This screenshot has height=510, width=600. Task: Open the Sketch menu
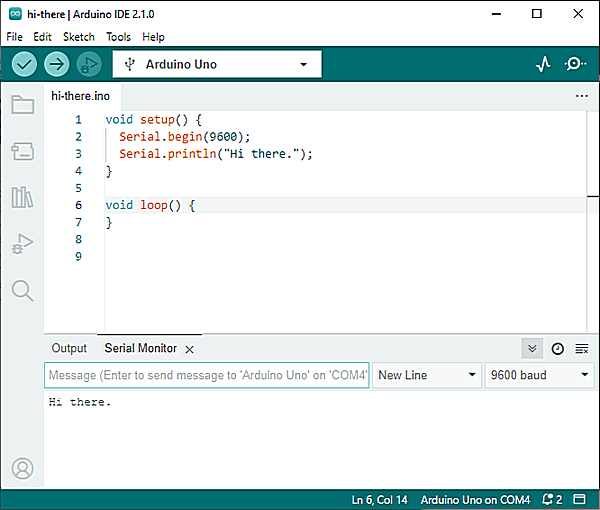(x=79, y=37)
